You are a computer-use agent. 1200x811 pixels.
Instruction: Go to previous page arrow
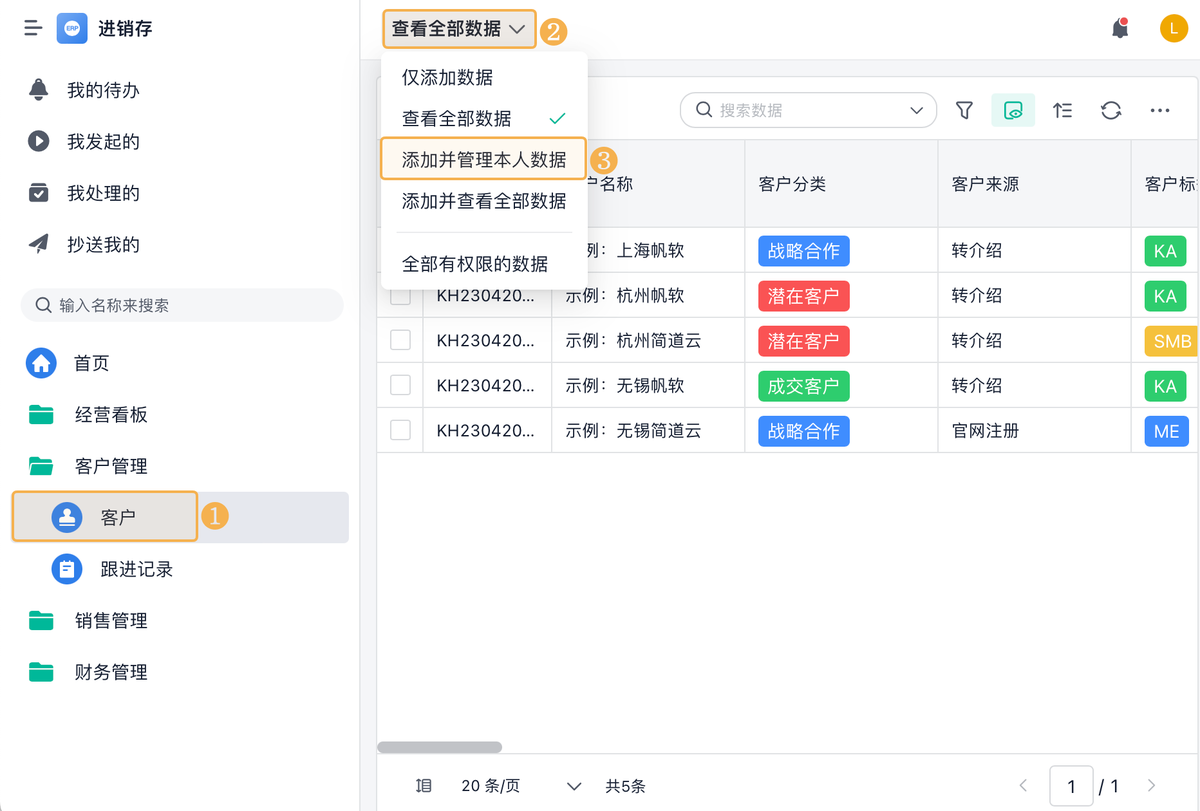click(x=1023, y=786)
